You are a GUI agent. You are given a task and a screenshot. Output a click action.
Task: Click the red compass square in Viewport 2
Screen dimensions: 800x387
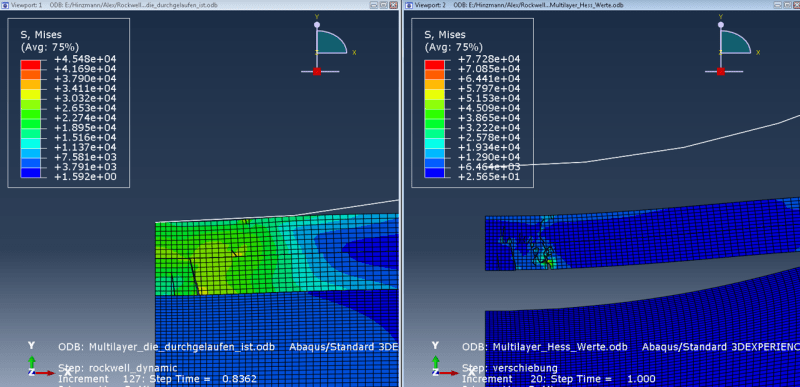pos(720,71)
